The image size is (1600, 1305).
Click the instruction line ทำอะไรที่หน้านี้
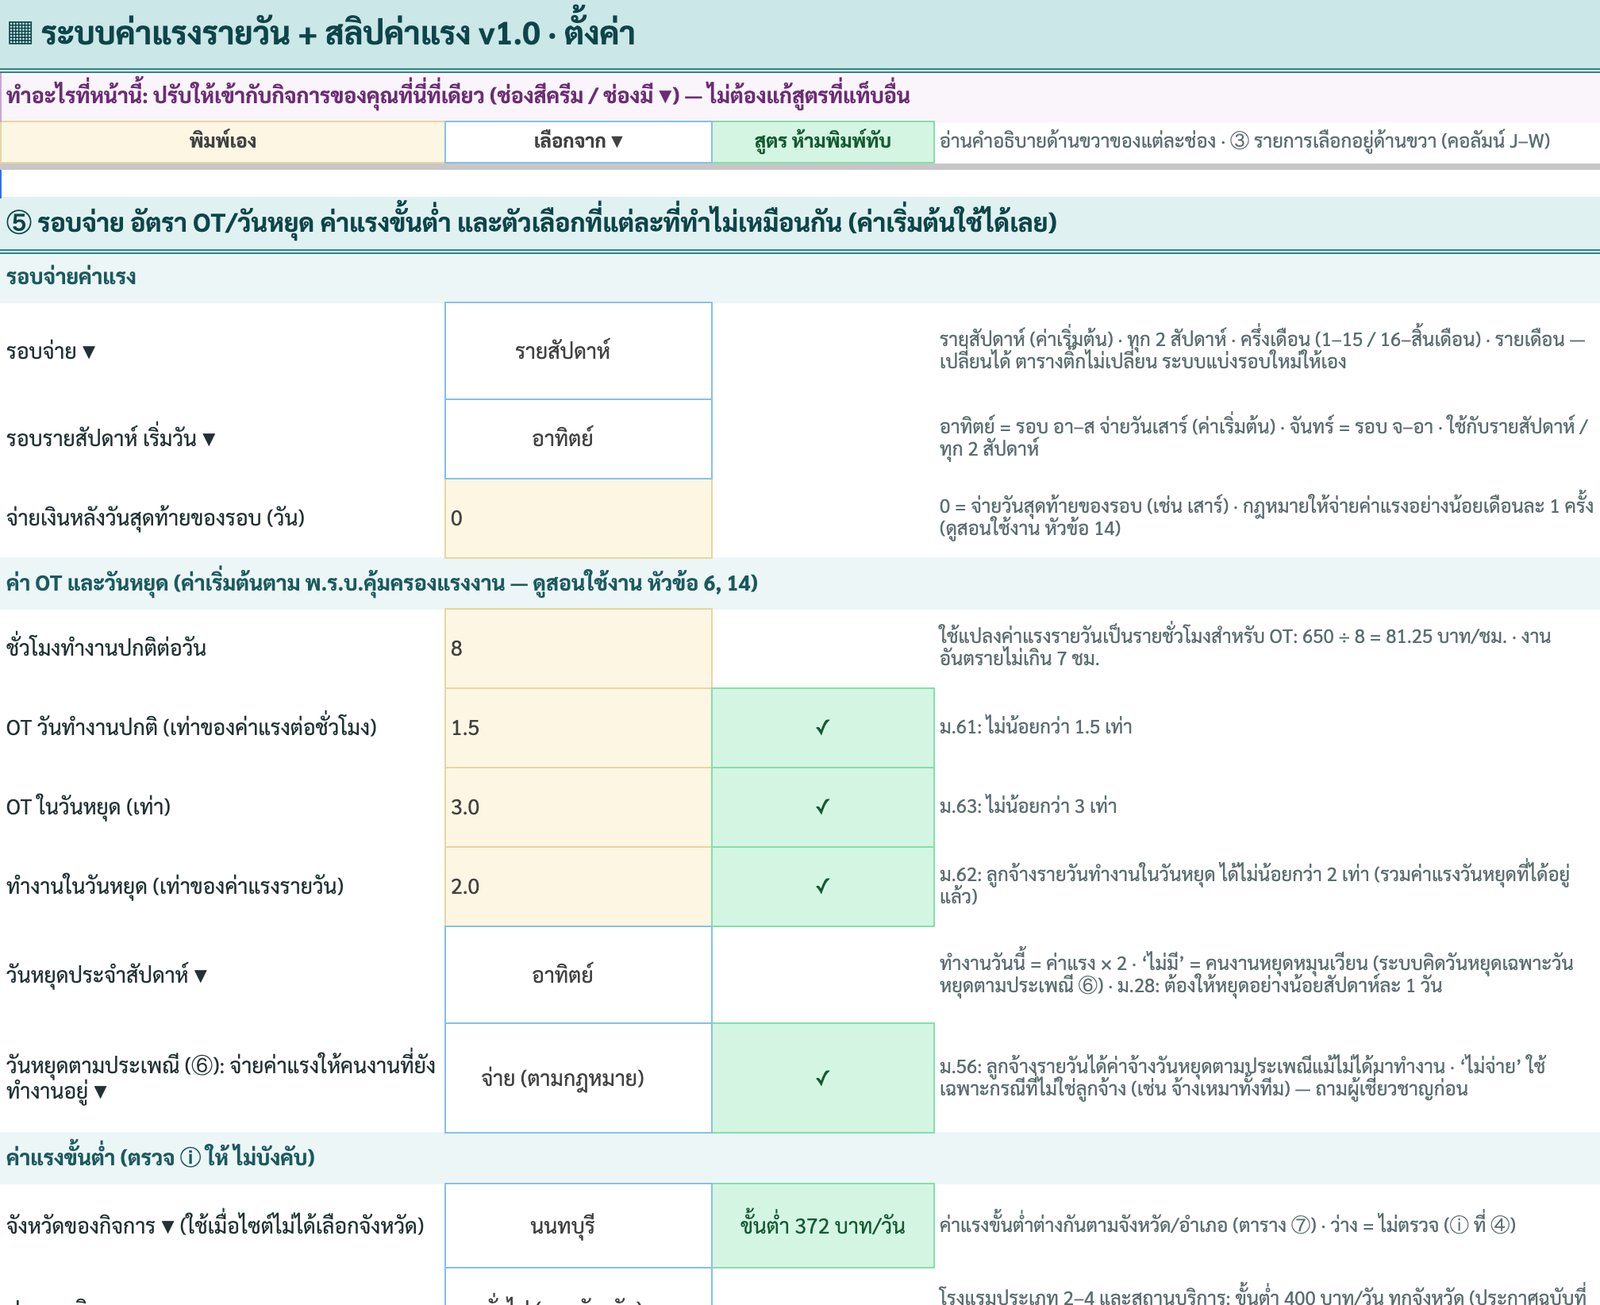[x=458, y=96]
